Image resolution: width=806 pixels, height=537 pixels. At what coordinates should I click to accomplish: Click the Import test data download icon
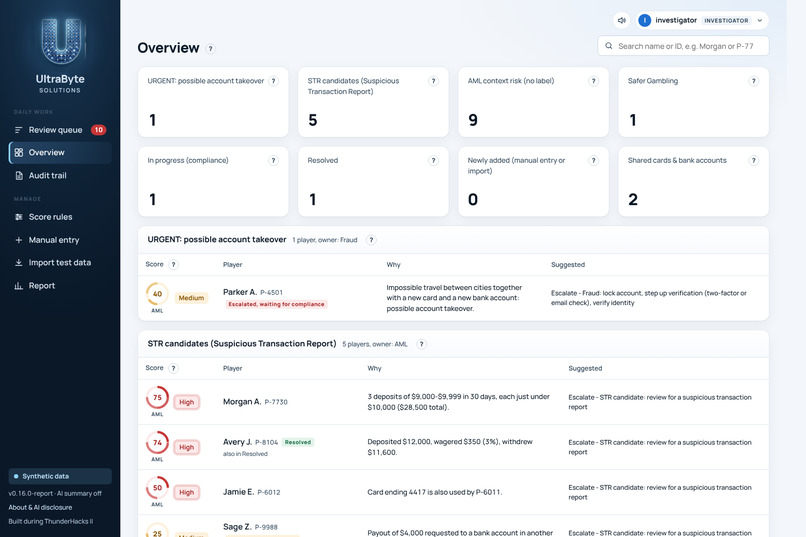click(x=19, y=263)
